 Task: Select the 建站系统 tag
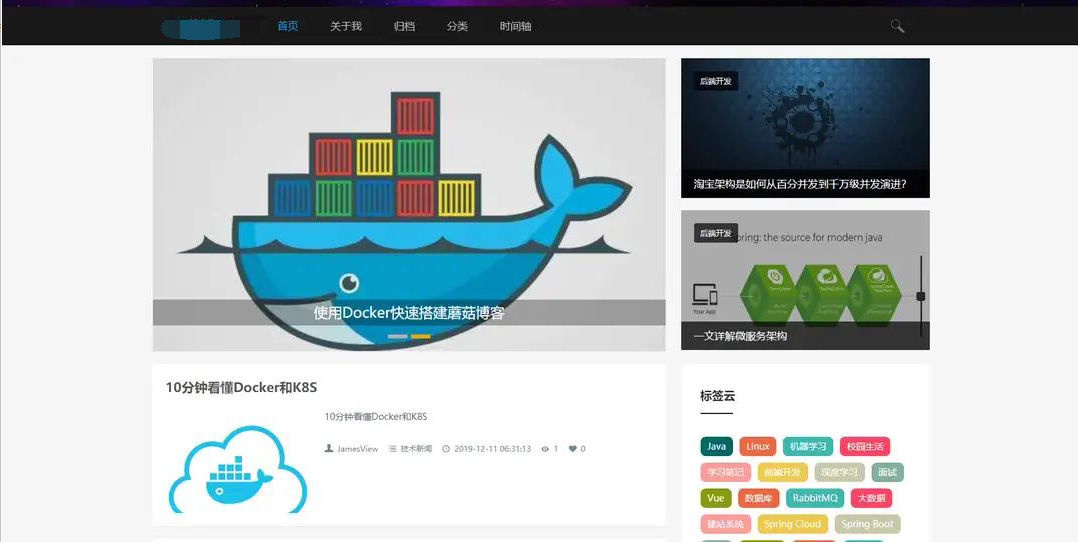pyautogui.click(x=725, y=524)
